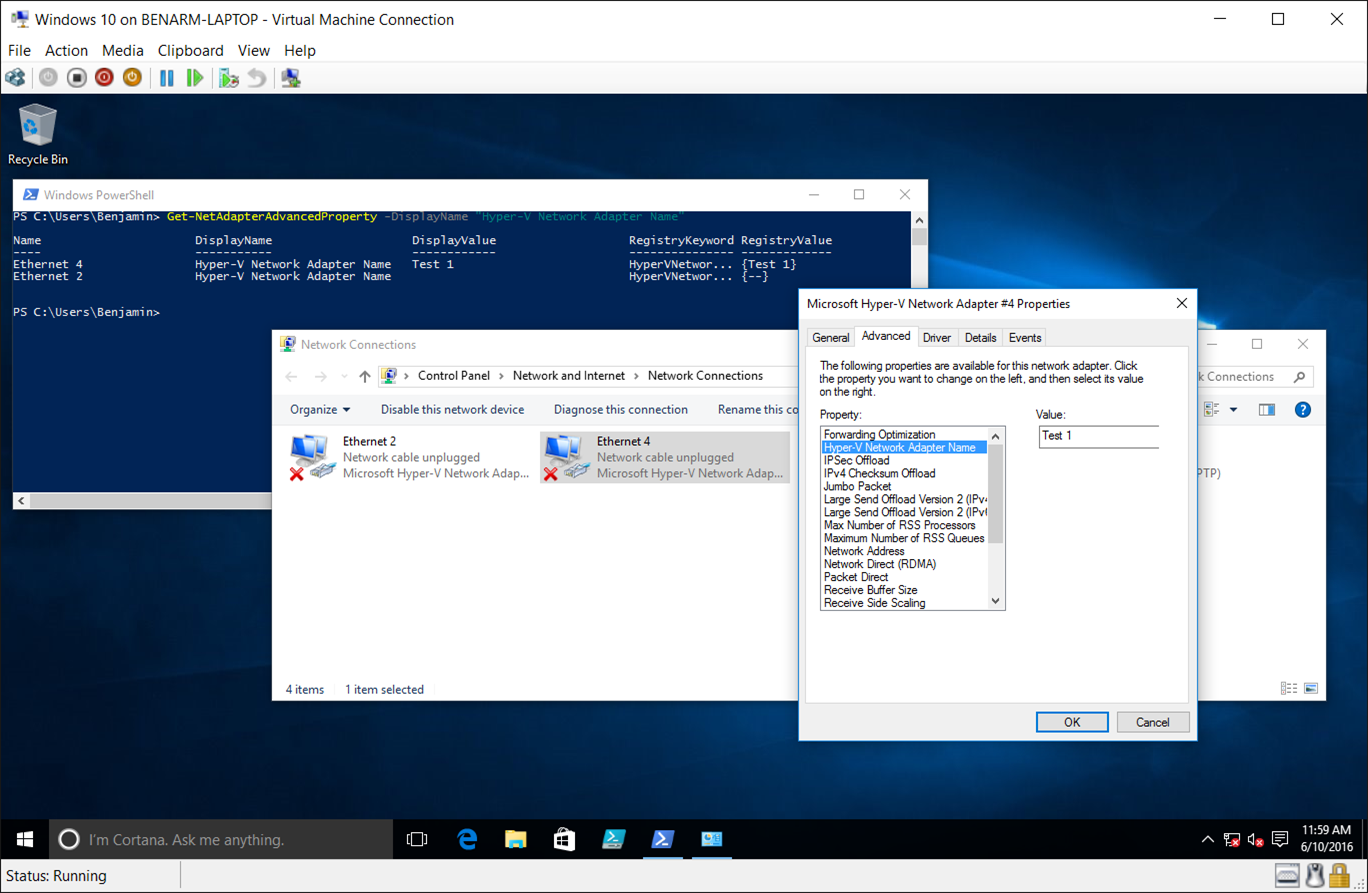This screenshot has height=893, width=1368.
Task: Click Disable this network device
Action: [x=452, y=409]
